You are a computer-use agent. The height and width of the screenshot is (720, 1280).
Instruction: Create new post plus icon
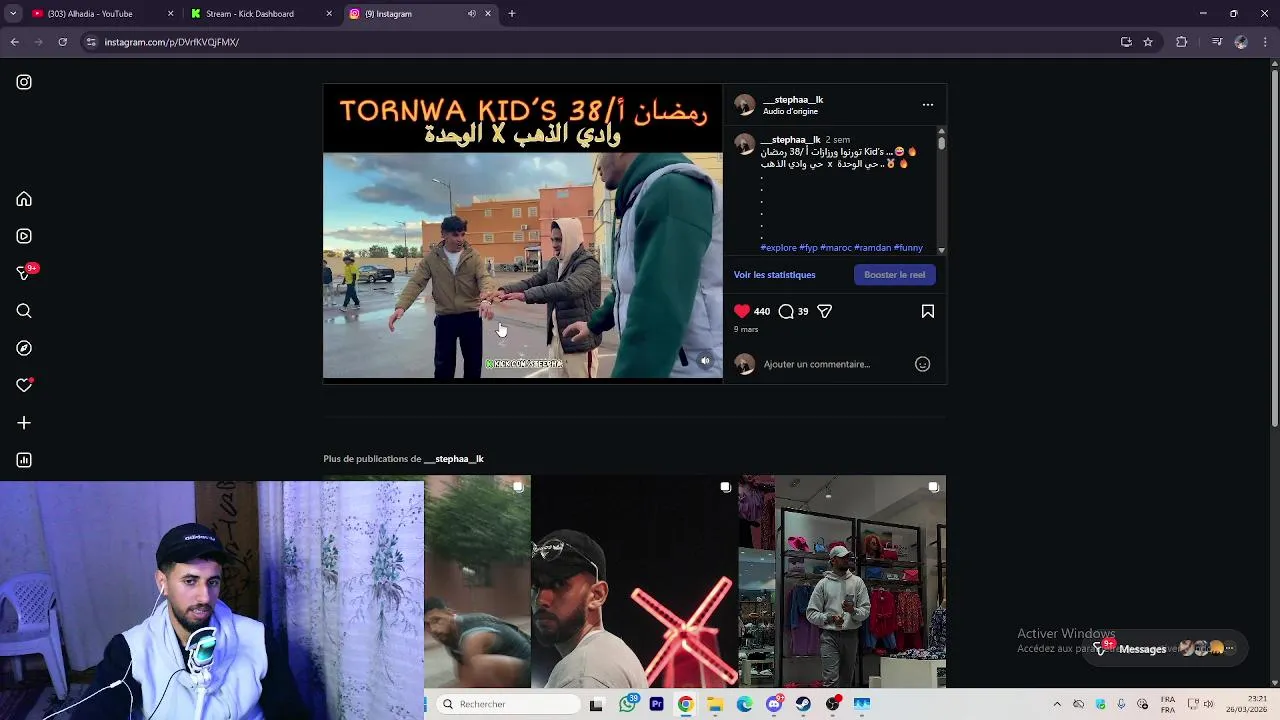pyautogui.click(x=24, y=423)
